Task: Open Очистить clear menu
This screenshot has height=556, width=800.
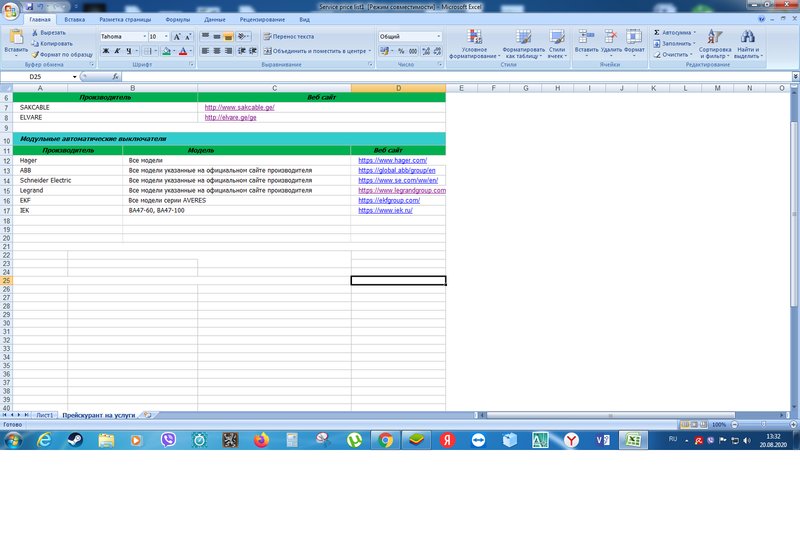Action: pyautogui.click(x=673, y=54)
